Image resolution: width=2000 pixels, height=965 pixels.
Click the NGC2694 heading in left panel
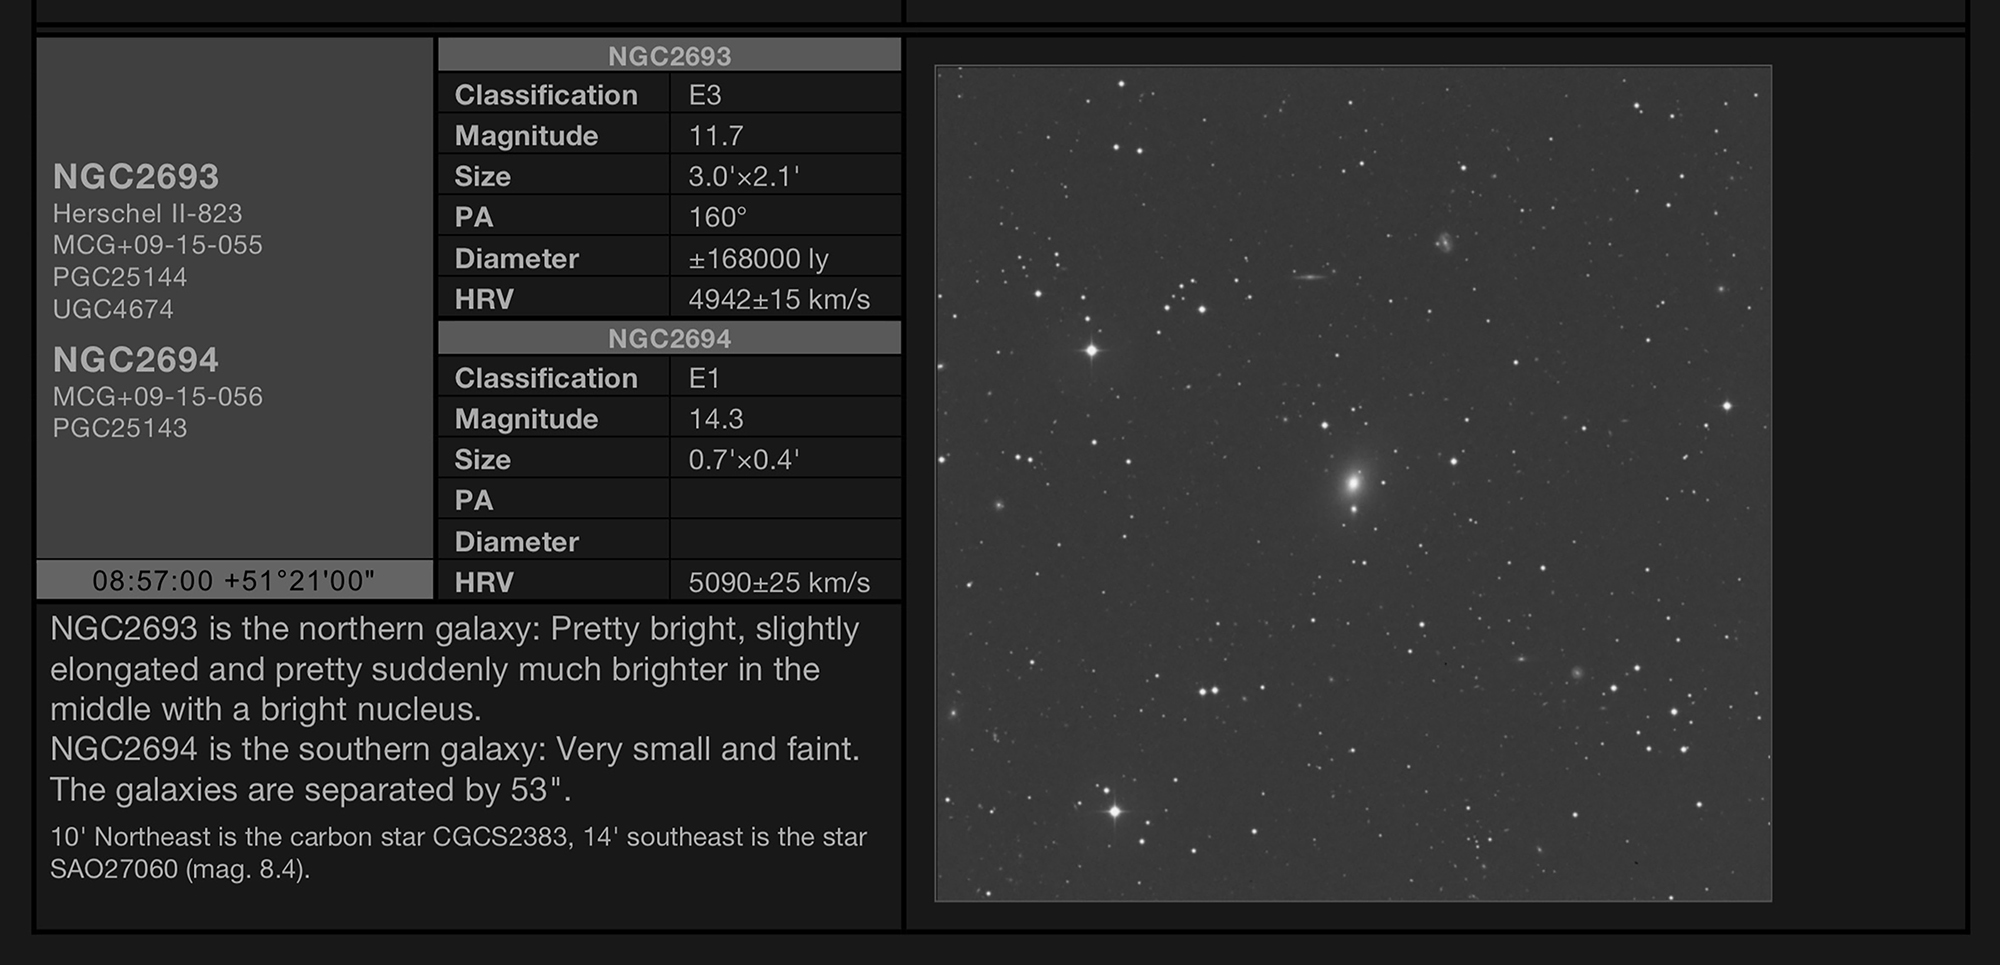[135, 360]
